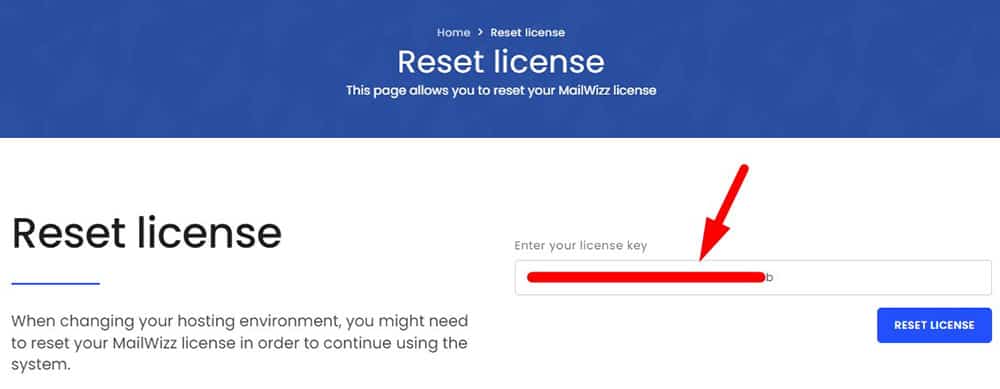The image size is (1000, 389).
Task: Click the red arrowhead tip above the field
Action: coord(701,256)
